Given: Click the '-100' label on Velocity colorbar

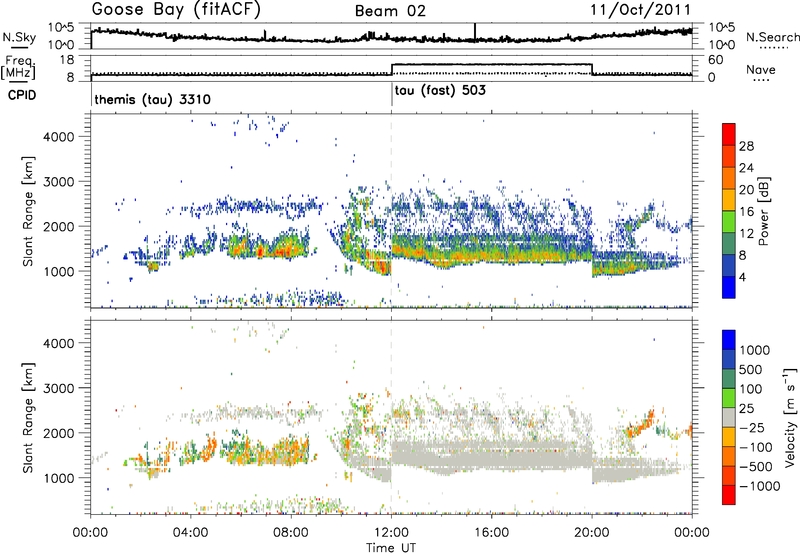Looking at the screenshot, I should click(756, 447).
